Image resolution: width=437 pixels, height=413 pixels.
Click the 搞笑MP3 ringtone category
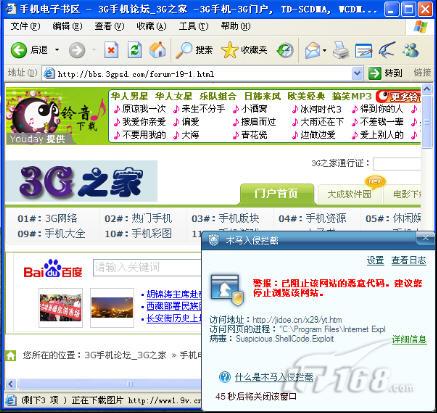(x=352, y=96)
